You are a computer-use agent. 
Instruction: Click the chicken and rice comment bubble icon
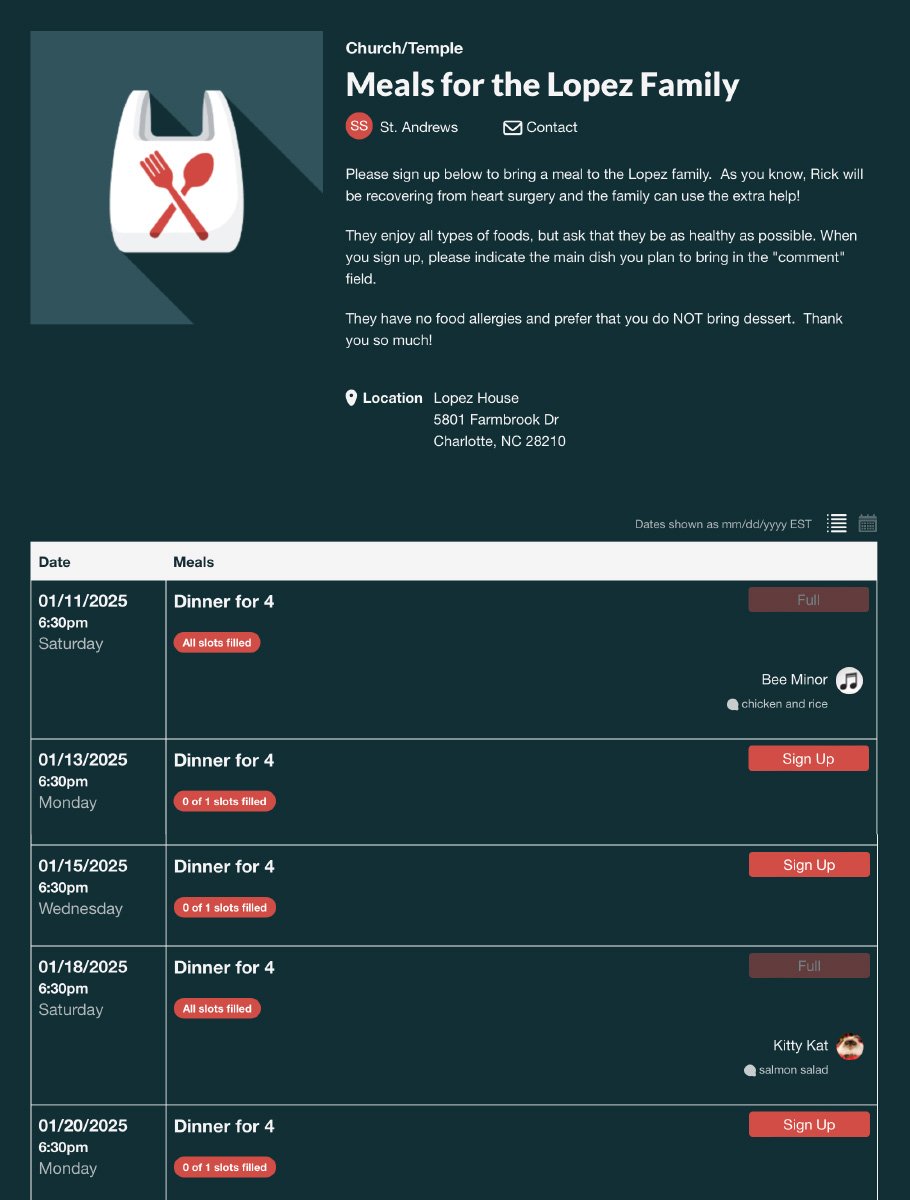pos(733,705)
